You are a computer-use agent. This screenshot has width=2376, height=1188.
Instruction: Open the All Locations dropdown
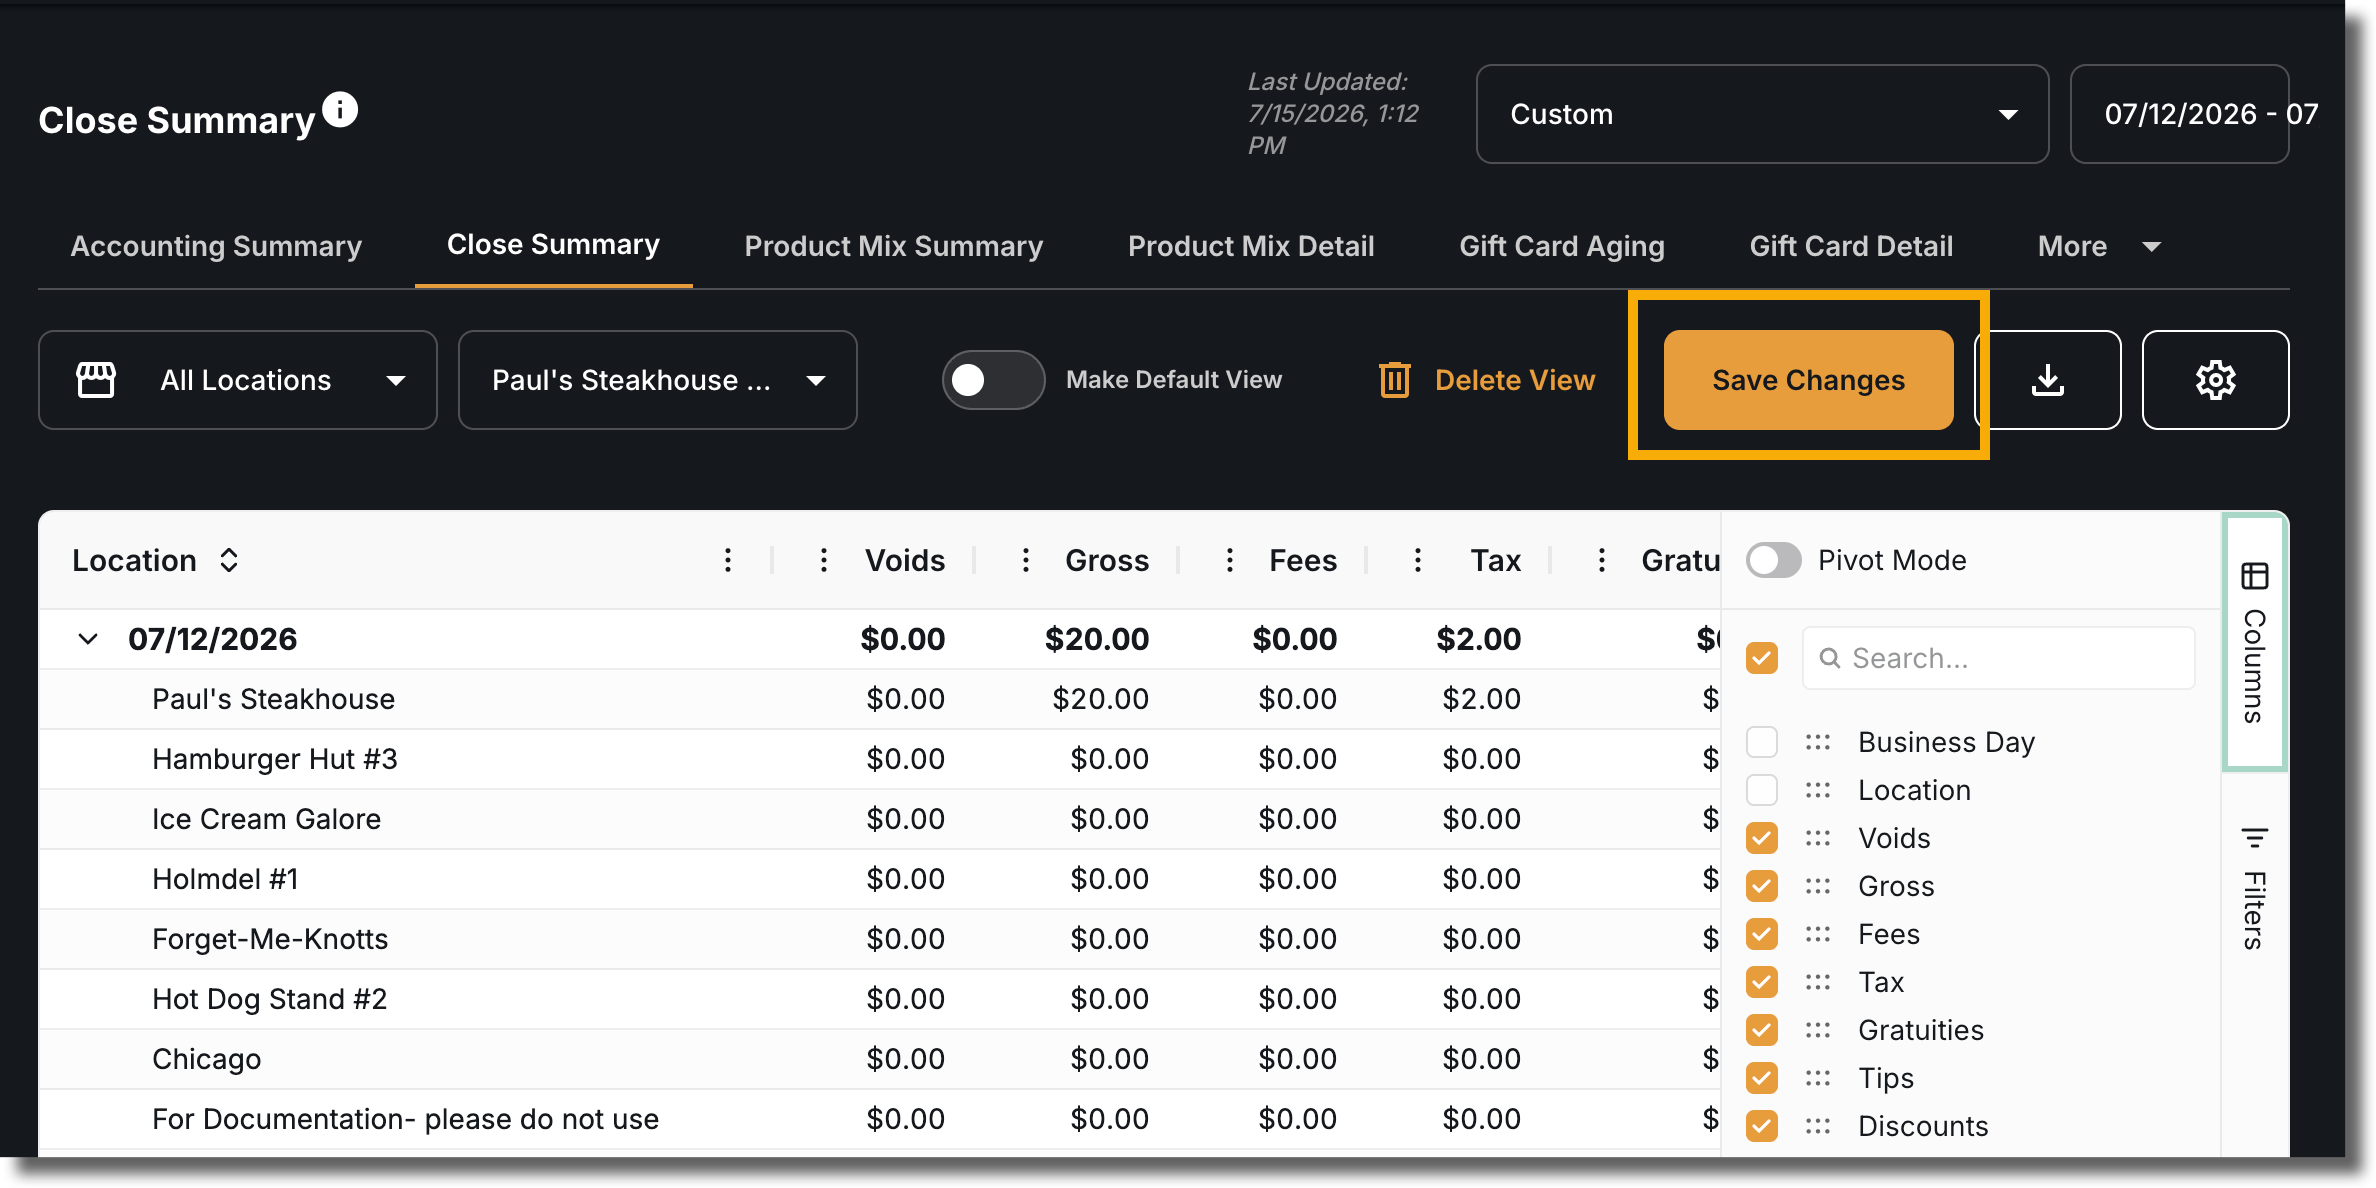coord(238,380)
